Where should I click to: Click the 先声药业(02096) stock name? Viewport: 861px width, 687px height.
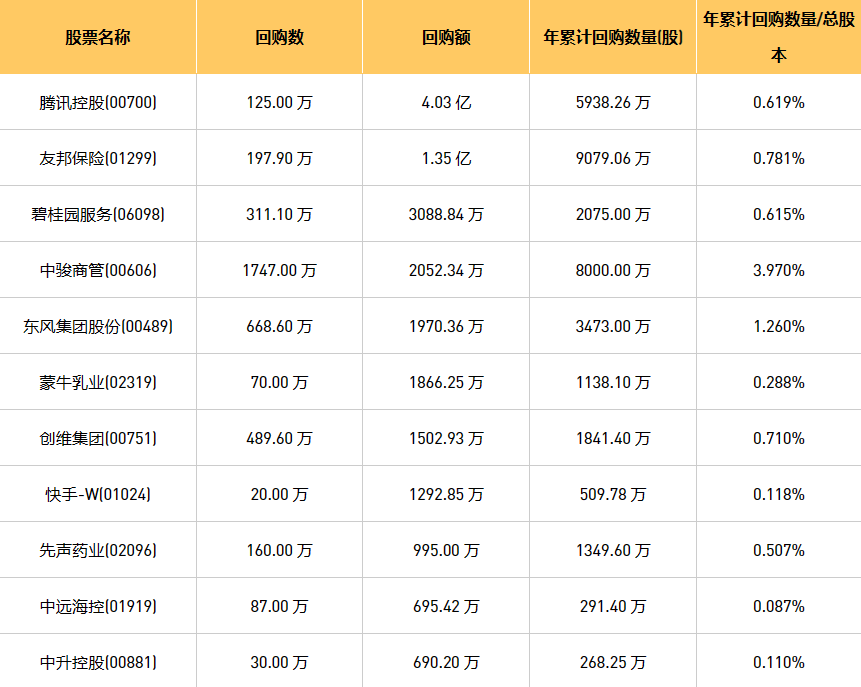(x=98, y=550)
